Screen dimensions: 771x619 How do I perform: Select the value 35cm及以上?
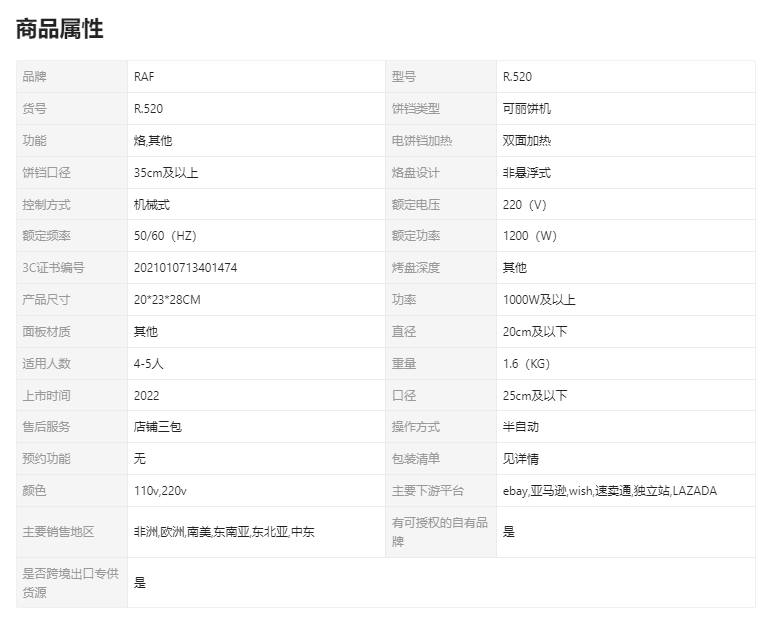pos(166,173)
